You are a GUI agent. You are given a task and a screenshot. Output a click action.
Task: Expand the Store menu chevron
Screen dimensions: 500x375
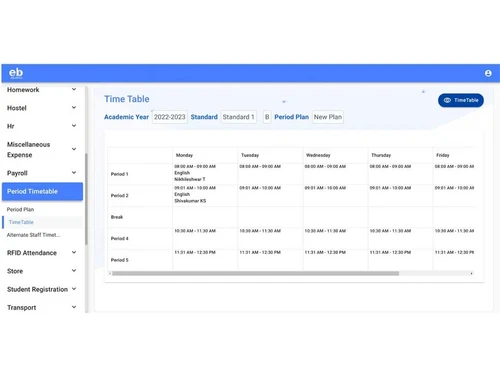(74, 270)
